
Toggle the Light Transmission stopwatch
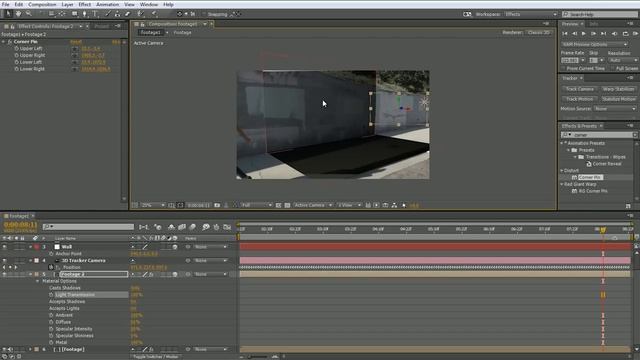pos(51,295)
